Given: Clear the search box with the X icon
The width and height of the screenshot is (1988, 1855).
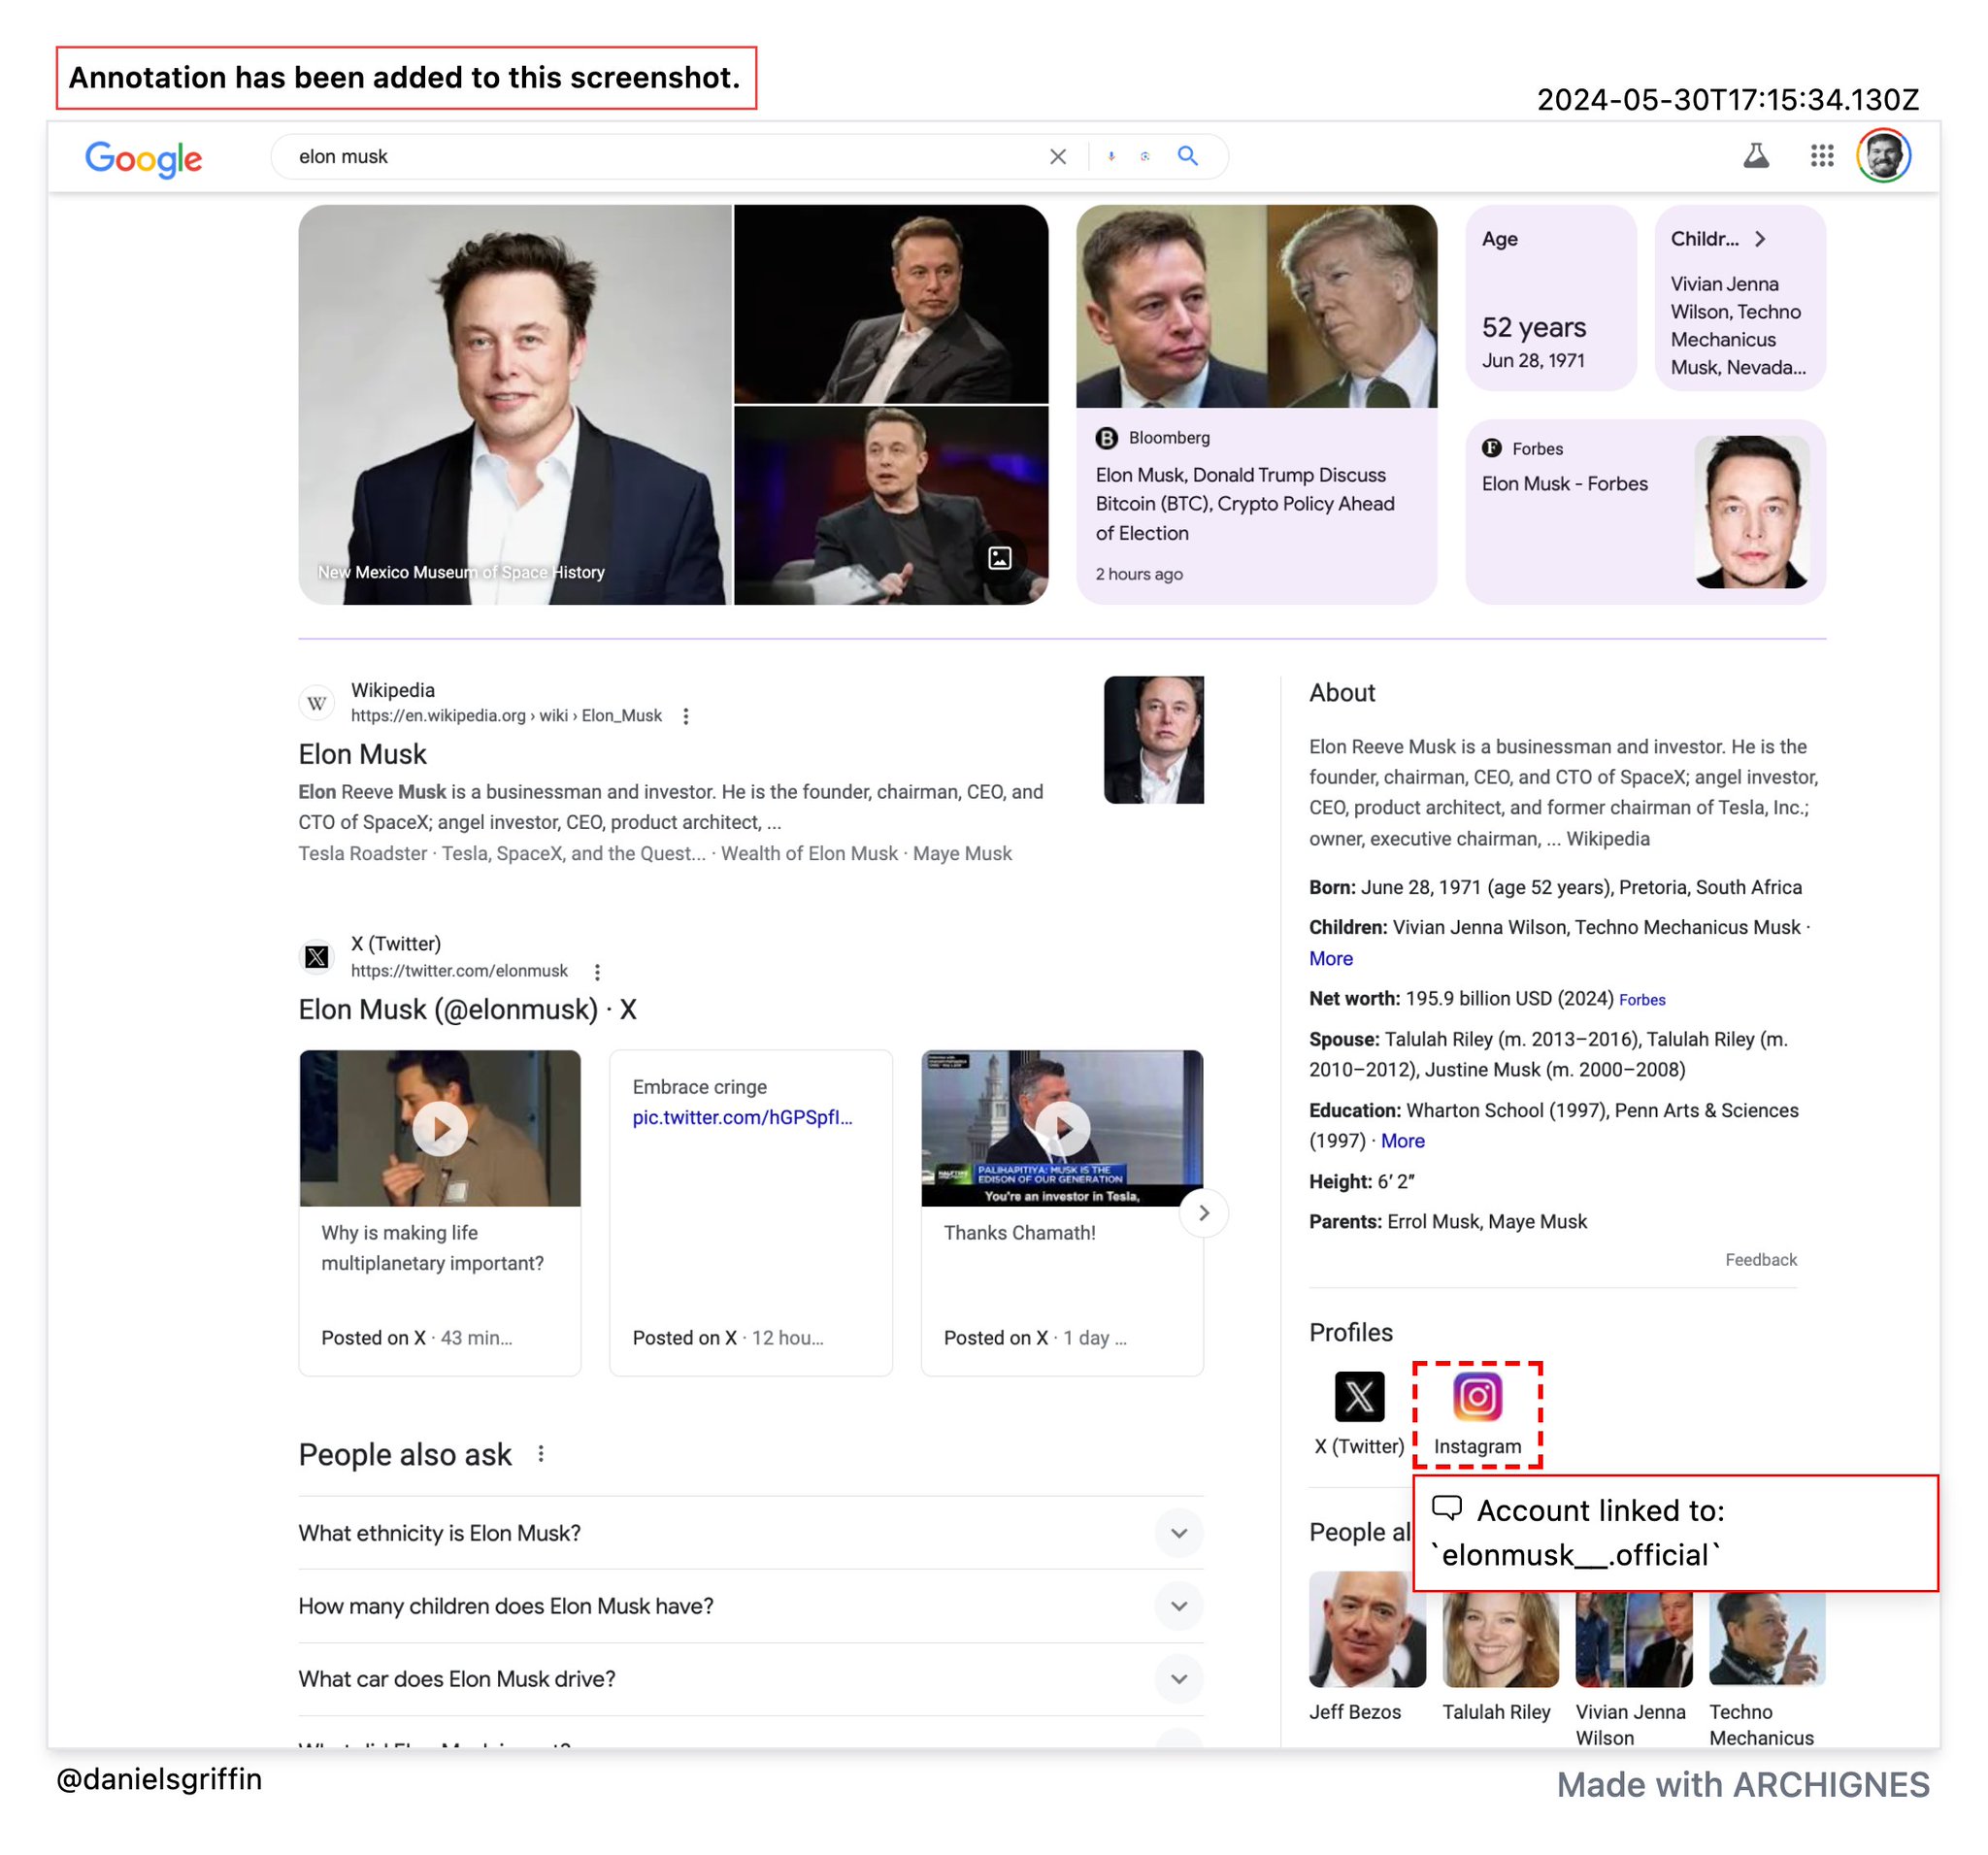Looking at the screenshot, I should [1058, 157].
